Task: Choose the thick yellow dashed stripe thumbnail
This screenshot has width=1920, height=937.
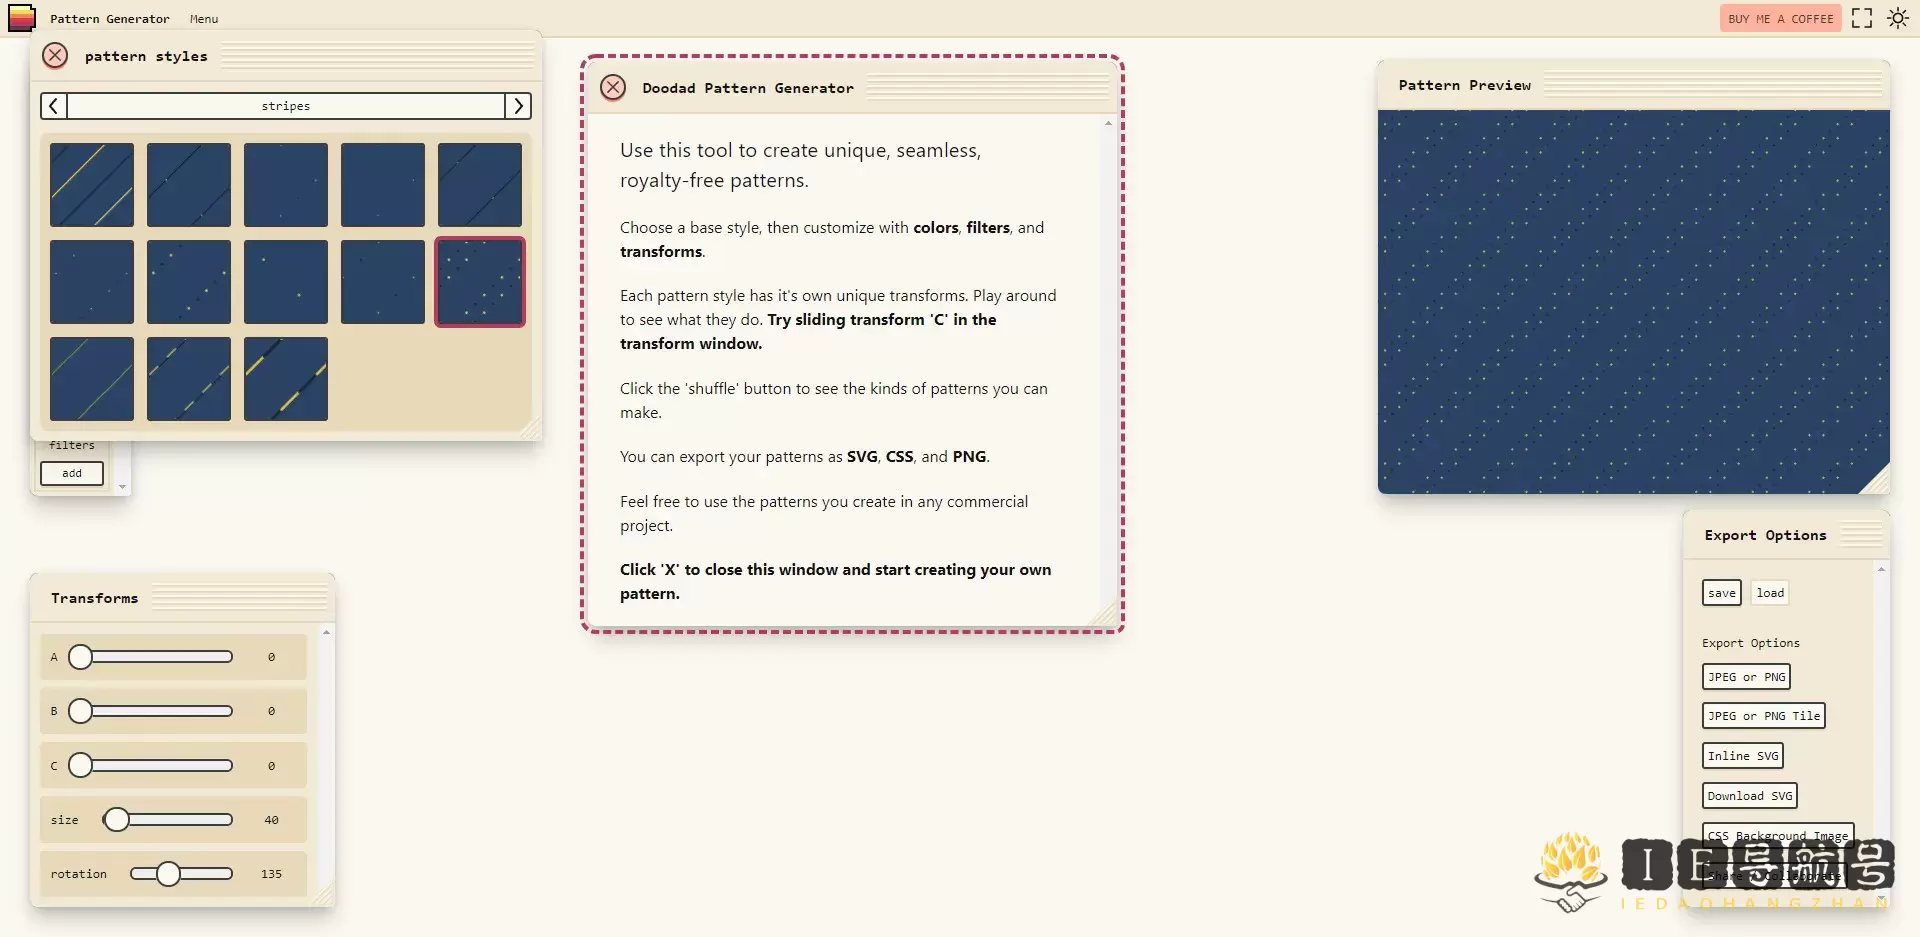Action: click(286, 379)
